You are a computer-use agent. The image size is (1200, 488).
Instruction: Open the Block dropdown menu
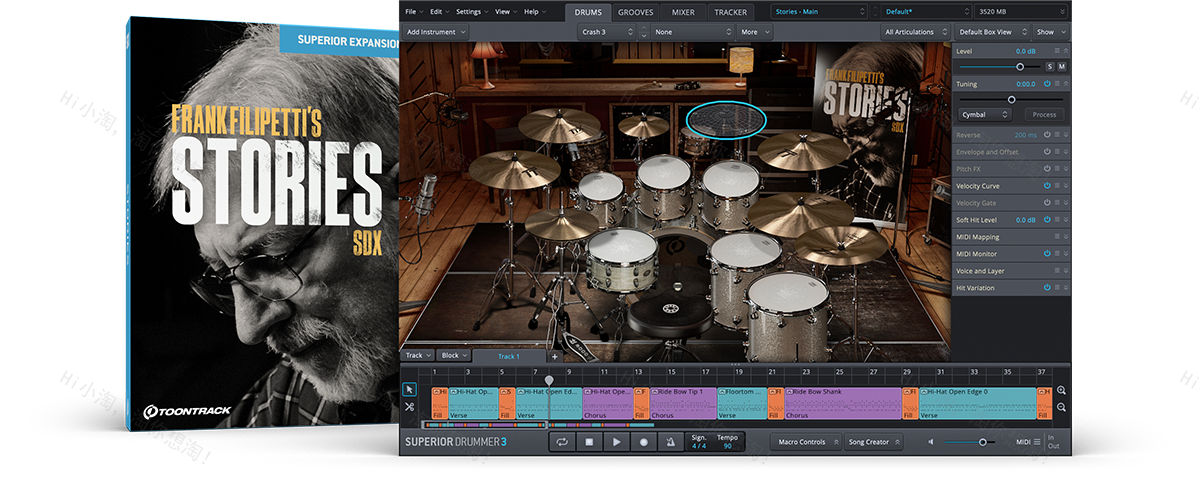tap(454, 355)
